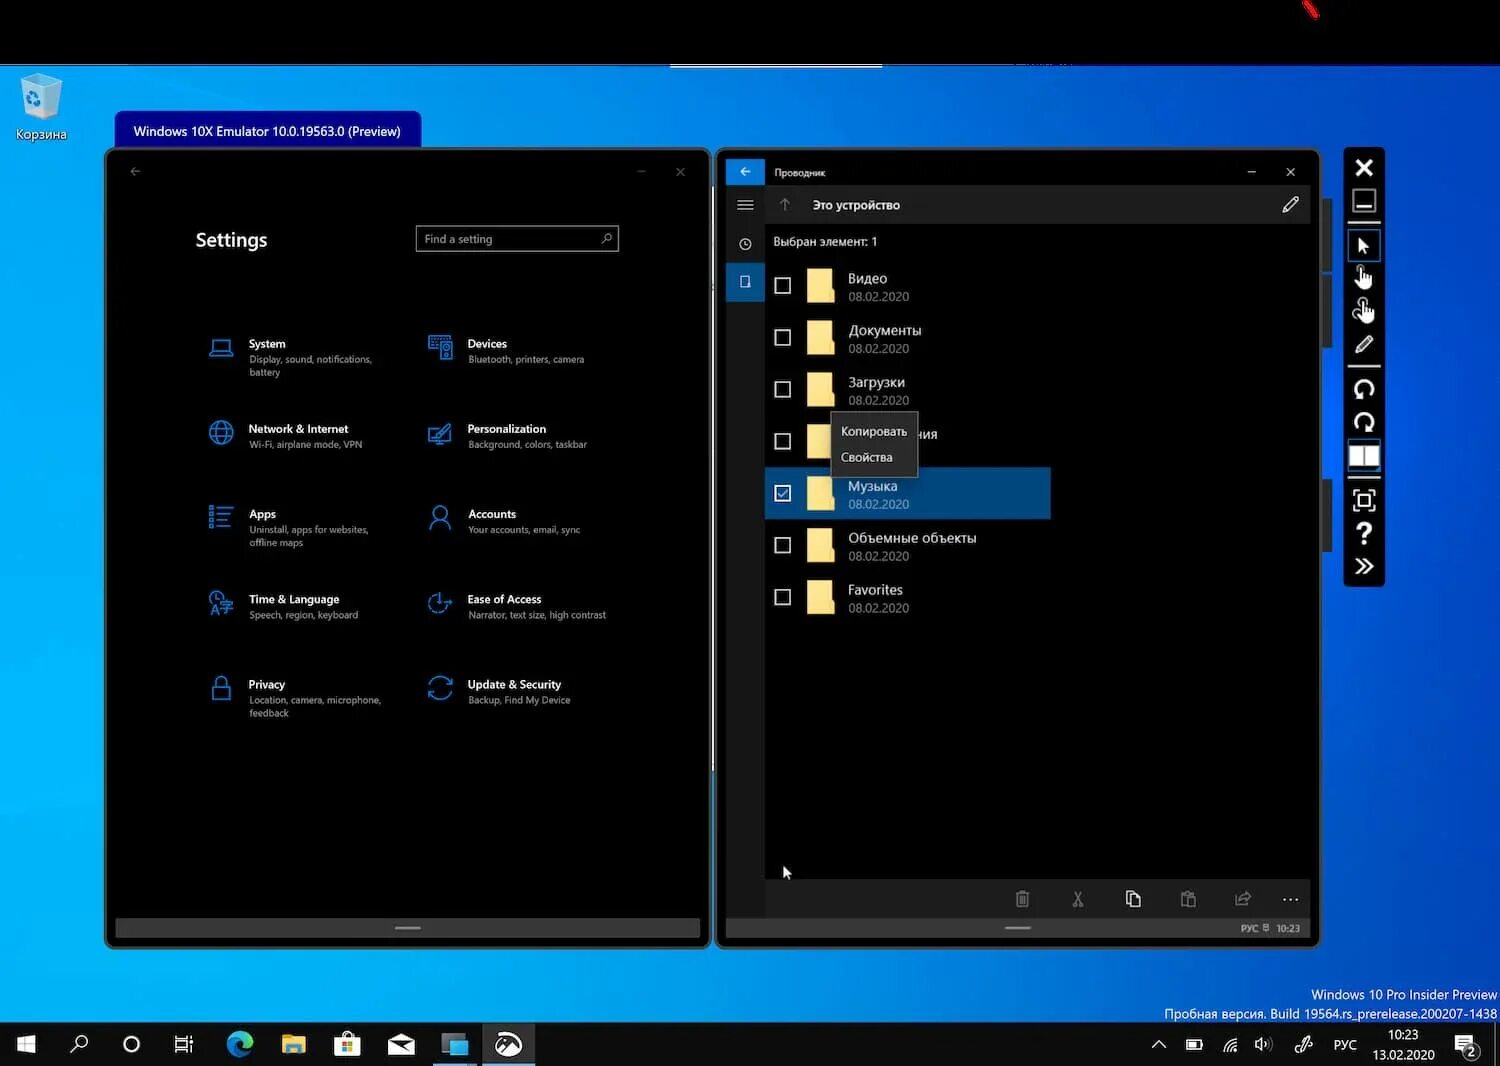Open the Видео folder
The width and height of the screenshot is (1500, 1066).
coord(907,286)
